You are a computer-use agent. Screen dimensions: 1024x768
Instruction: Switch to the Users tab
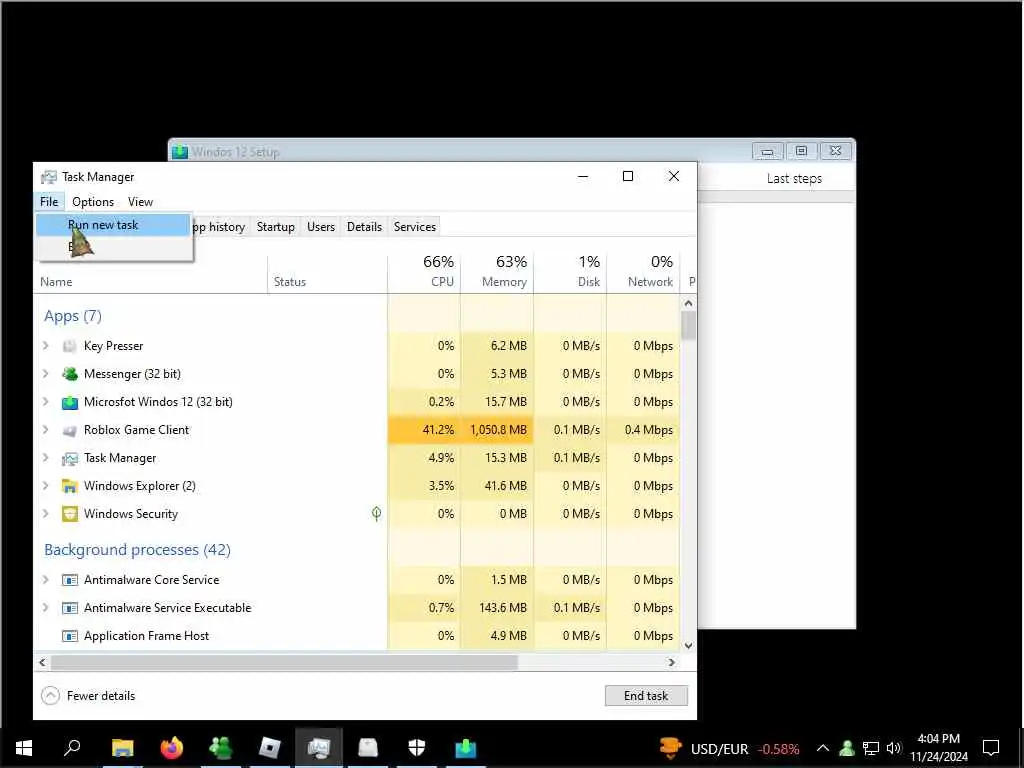[x=321, y=227]
